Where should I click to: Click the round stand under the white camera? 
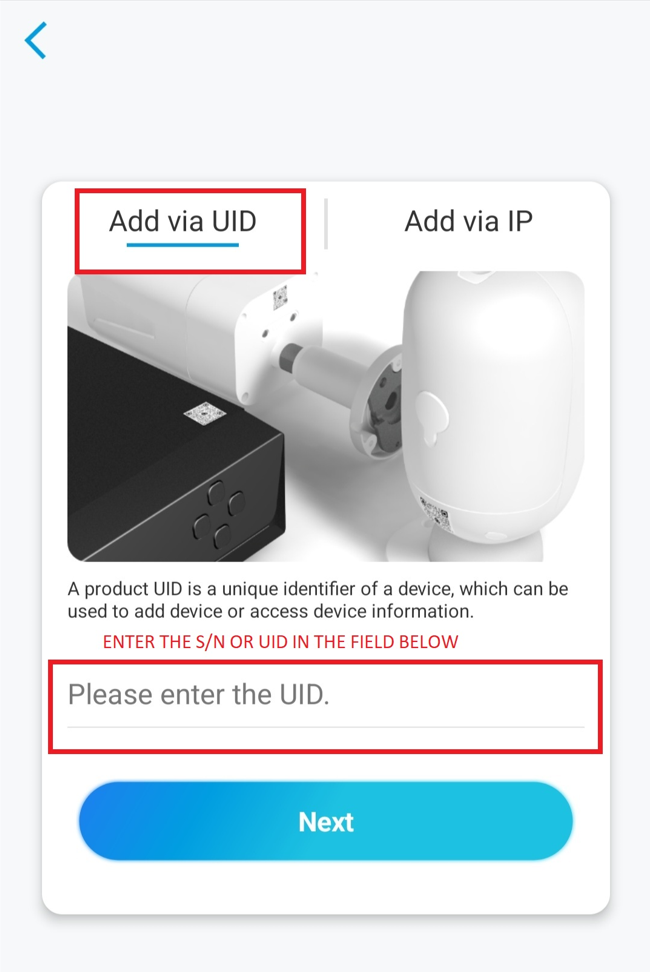pos(463,544)
